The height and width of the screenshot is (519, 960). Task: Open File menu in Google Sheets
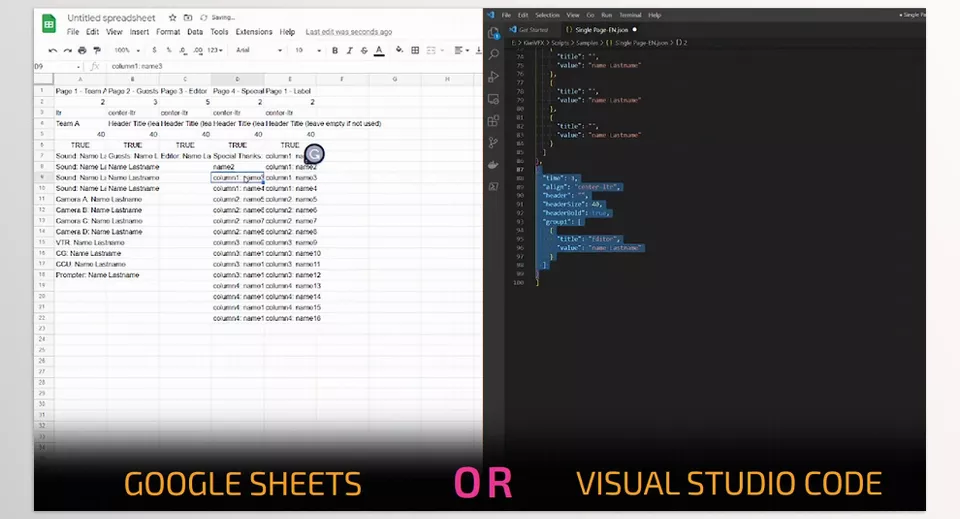pyautogui.click(x=73, y=32)
